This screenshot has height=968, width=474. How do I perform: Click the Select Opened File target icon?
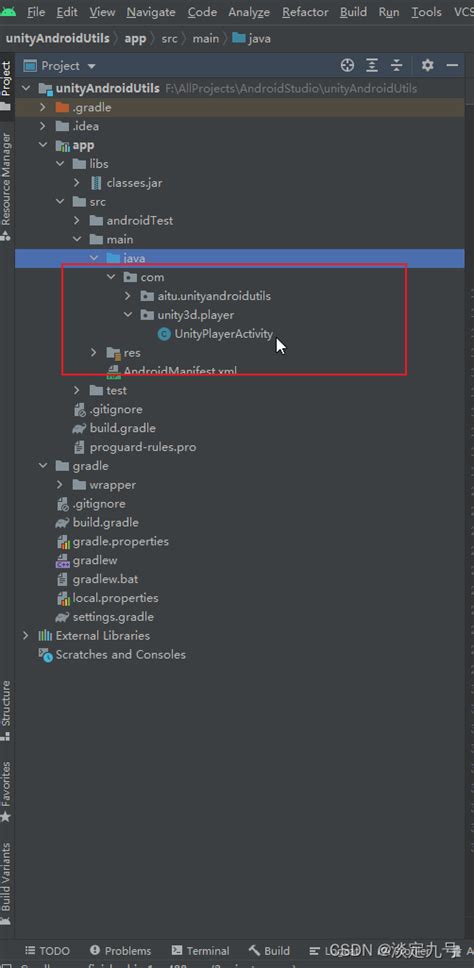[347, 65]
